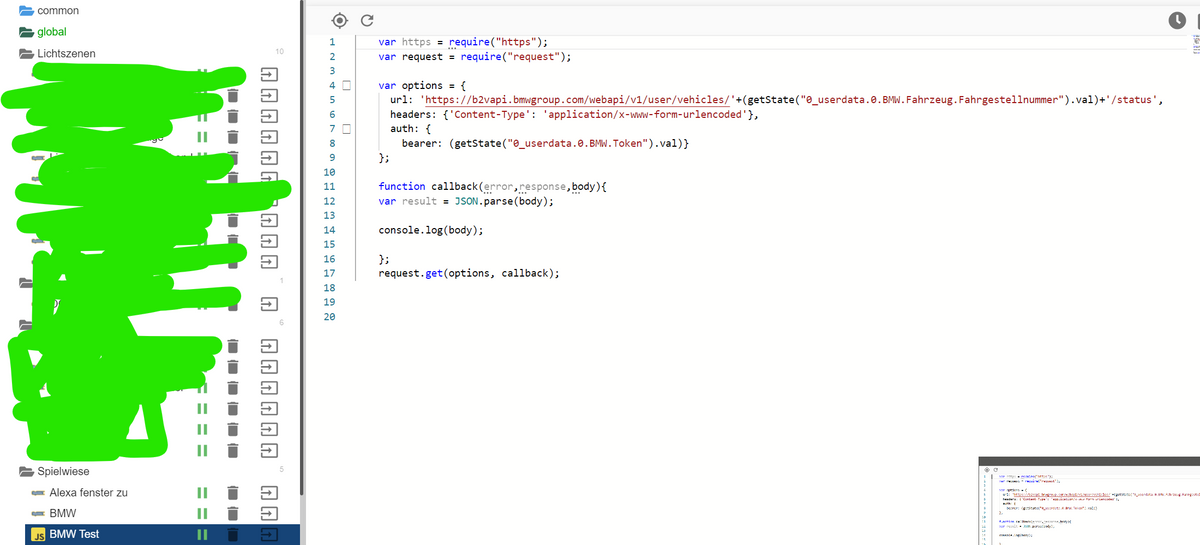
Task: Click line number 11 in the gutter
Action: (329, 187)
